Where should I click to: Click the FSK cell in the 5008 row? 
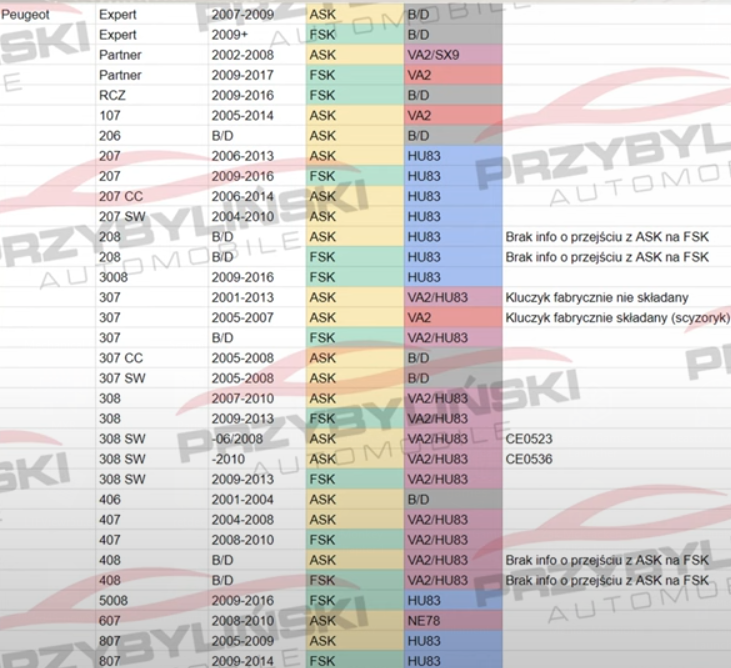tap(355, 600)
